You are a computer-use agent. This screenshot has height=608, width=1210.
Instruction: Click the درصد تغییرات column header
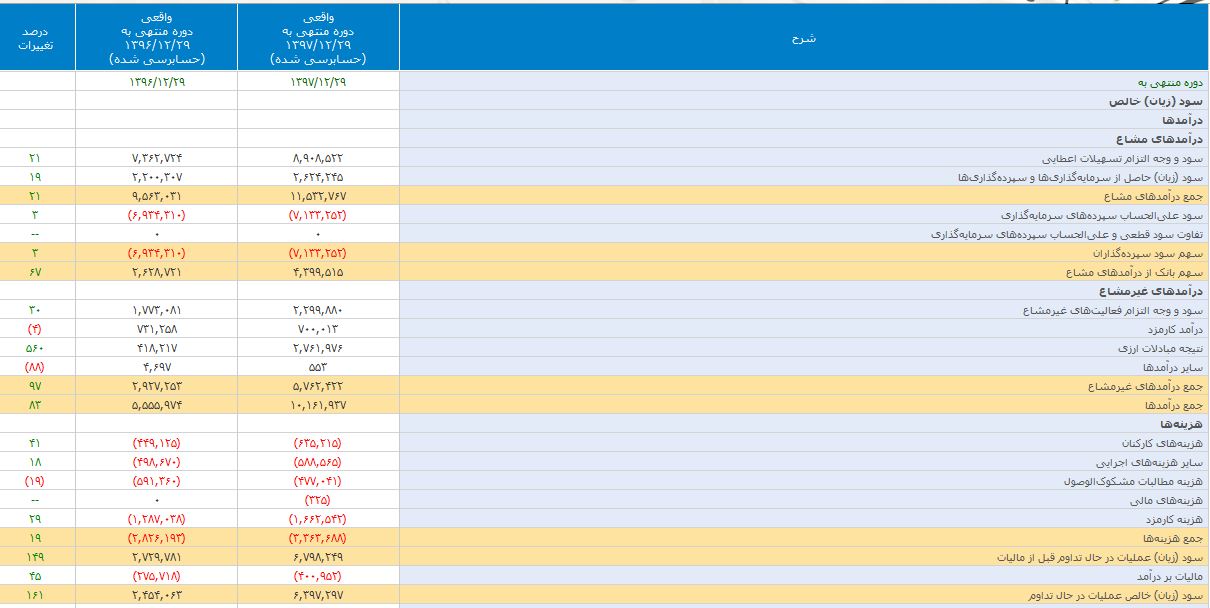pos(38,38)
